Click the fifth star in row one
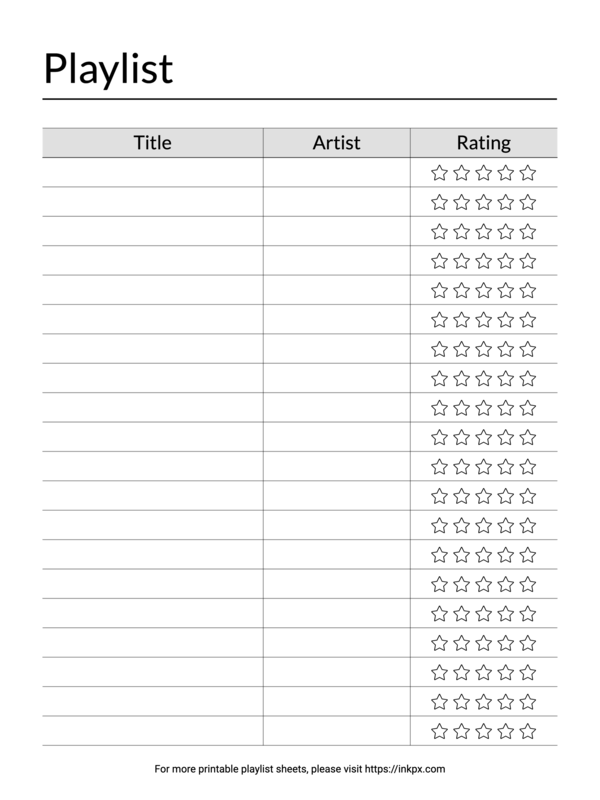The width and height of the screenshot is (600, 800). tap(528, 172)
